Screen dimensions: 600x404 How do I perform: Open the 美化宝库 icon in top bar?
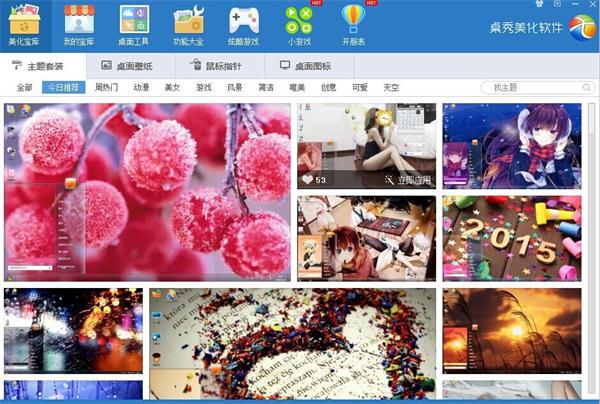click(x=26, y=19)
